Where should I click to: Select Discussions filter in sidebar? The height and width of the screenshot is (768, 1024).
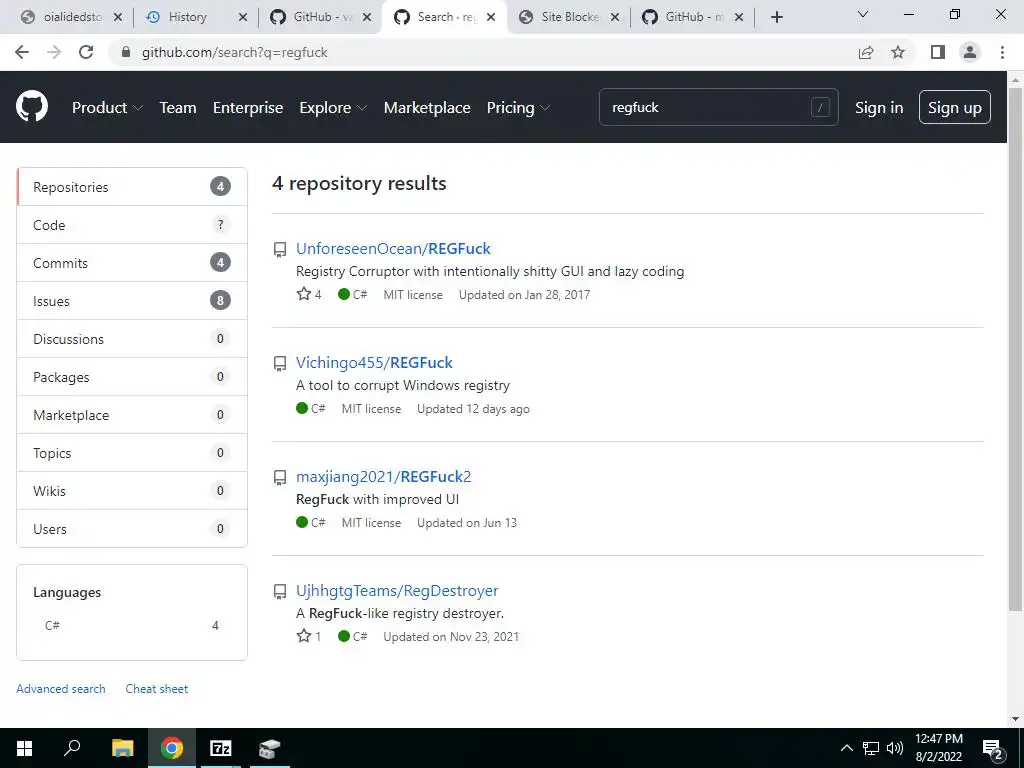coord(132,339)
